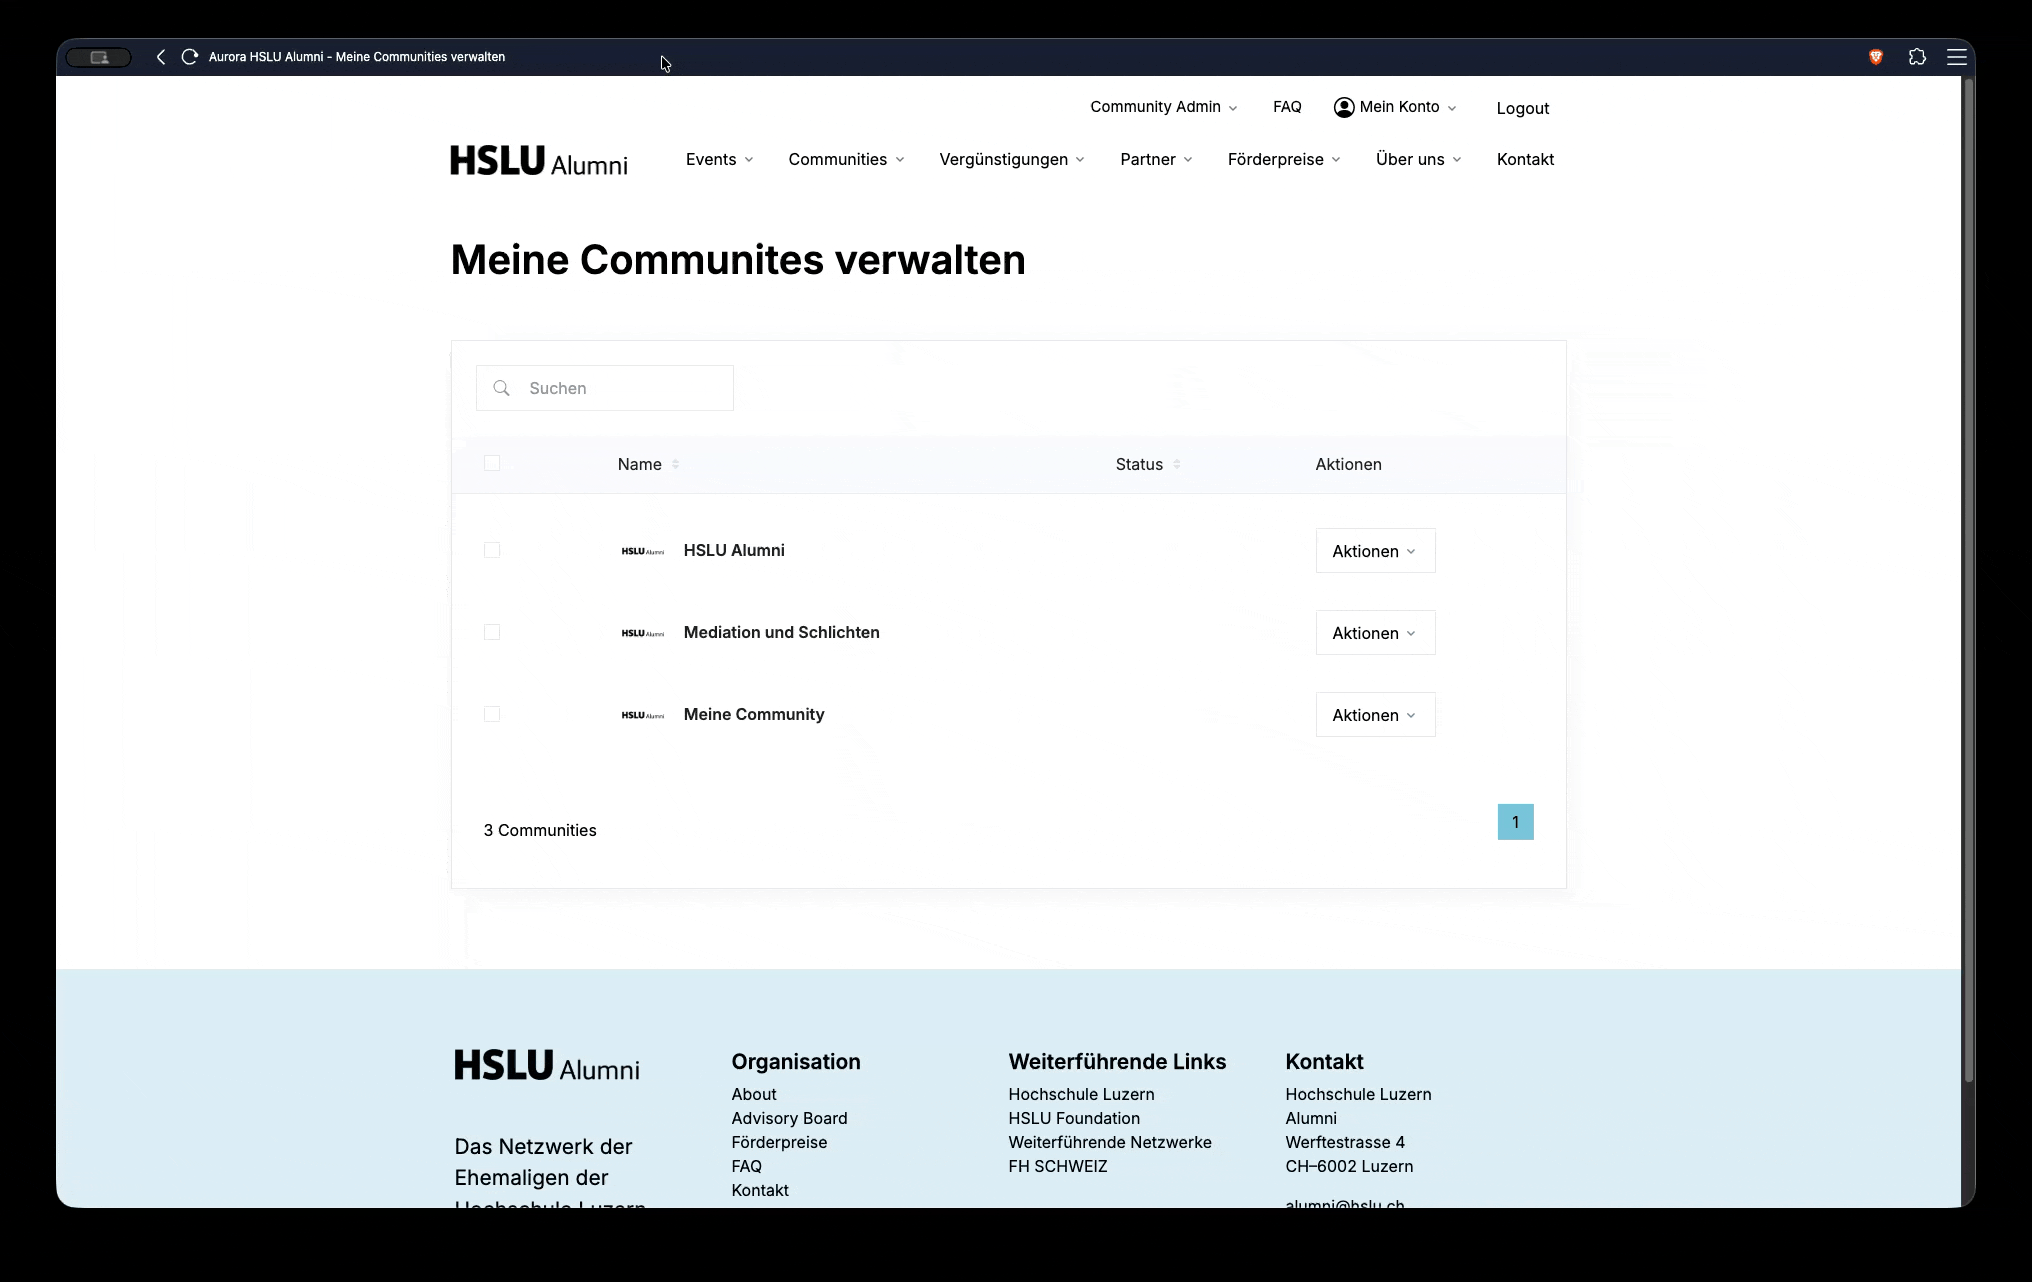
Task: Open HSLU Foundation footer link
Action: 1074,1118
